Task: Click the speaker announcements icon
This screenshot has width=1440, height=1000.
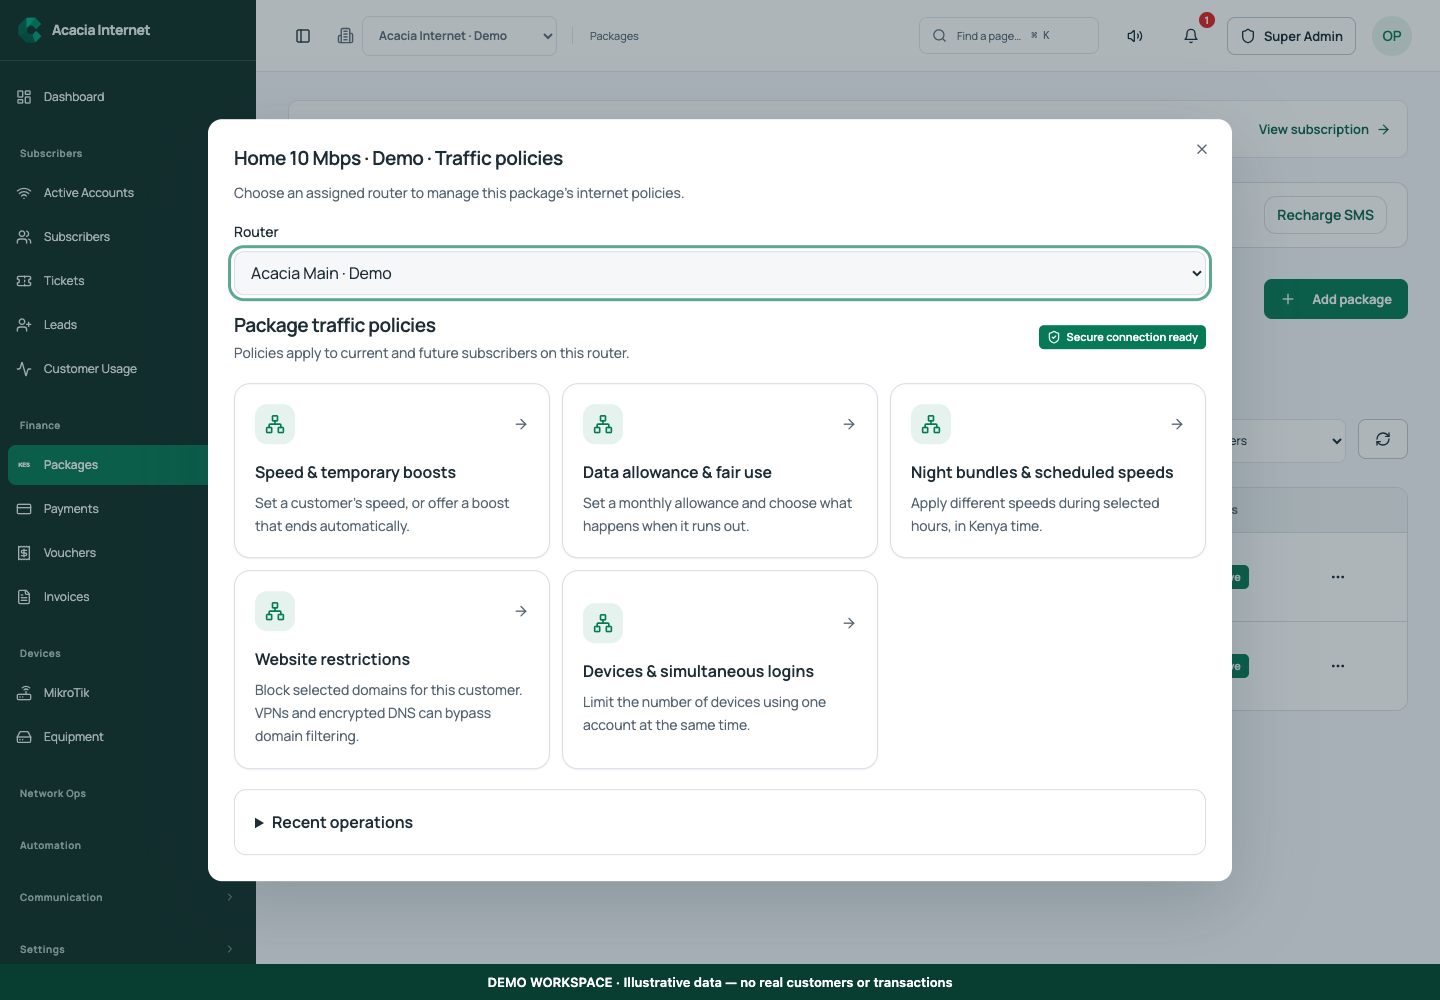Action: click(1135, 36)
